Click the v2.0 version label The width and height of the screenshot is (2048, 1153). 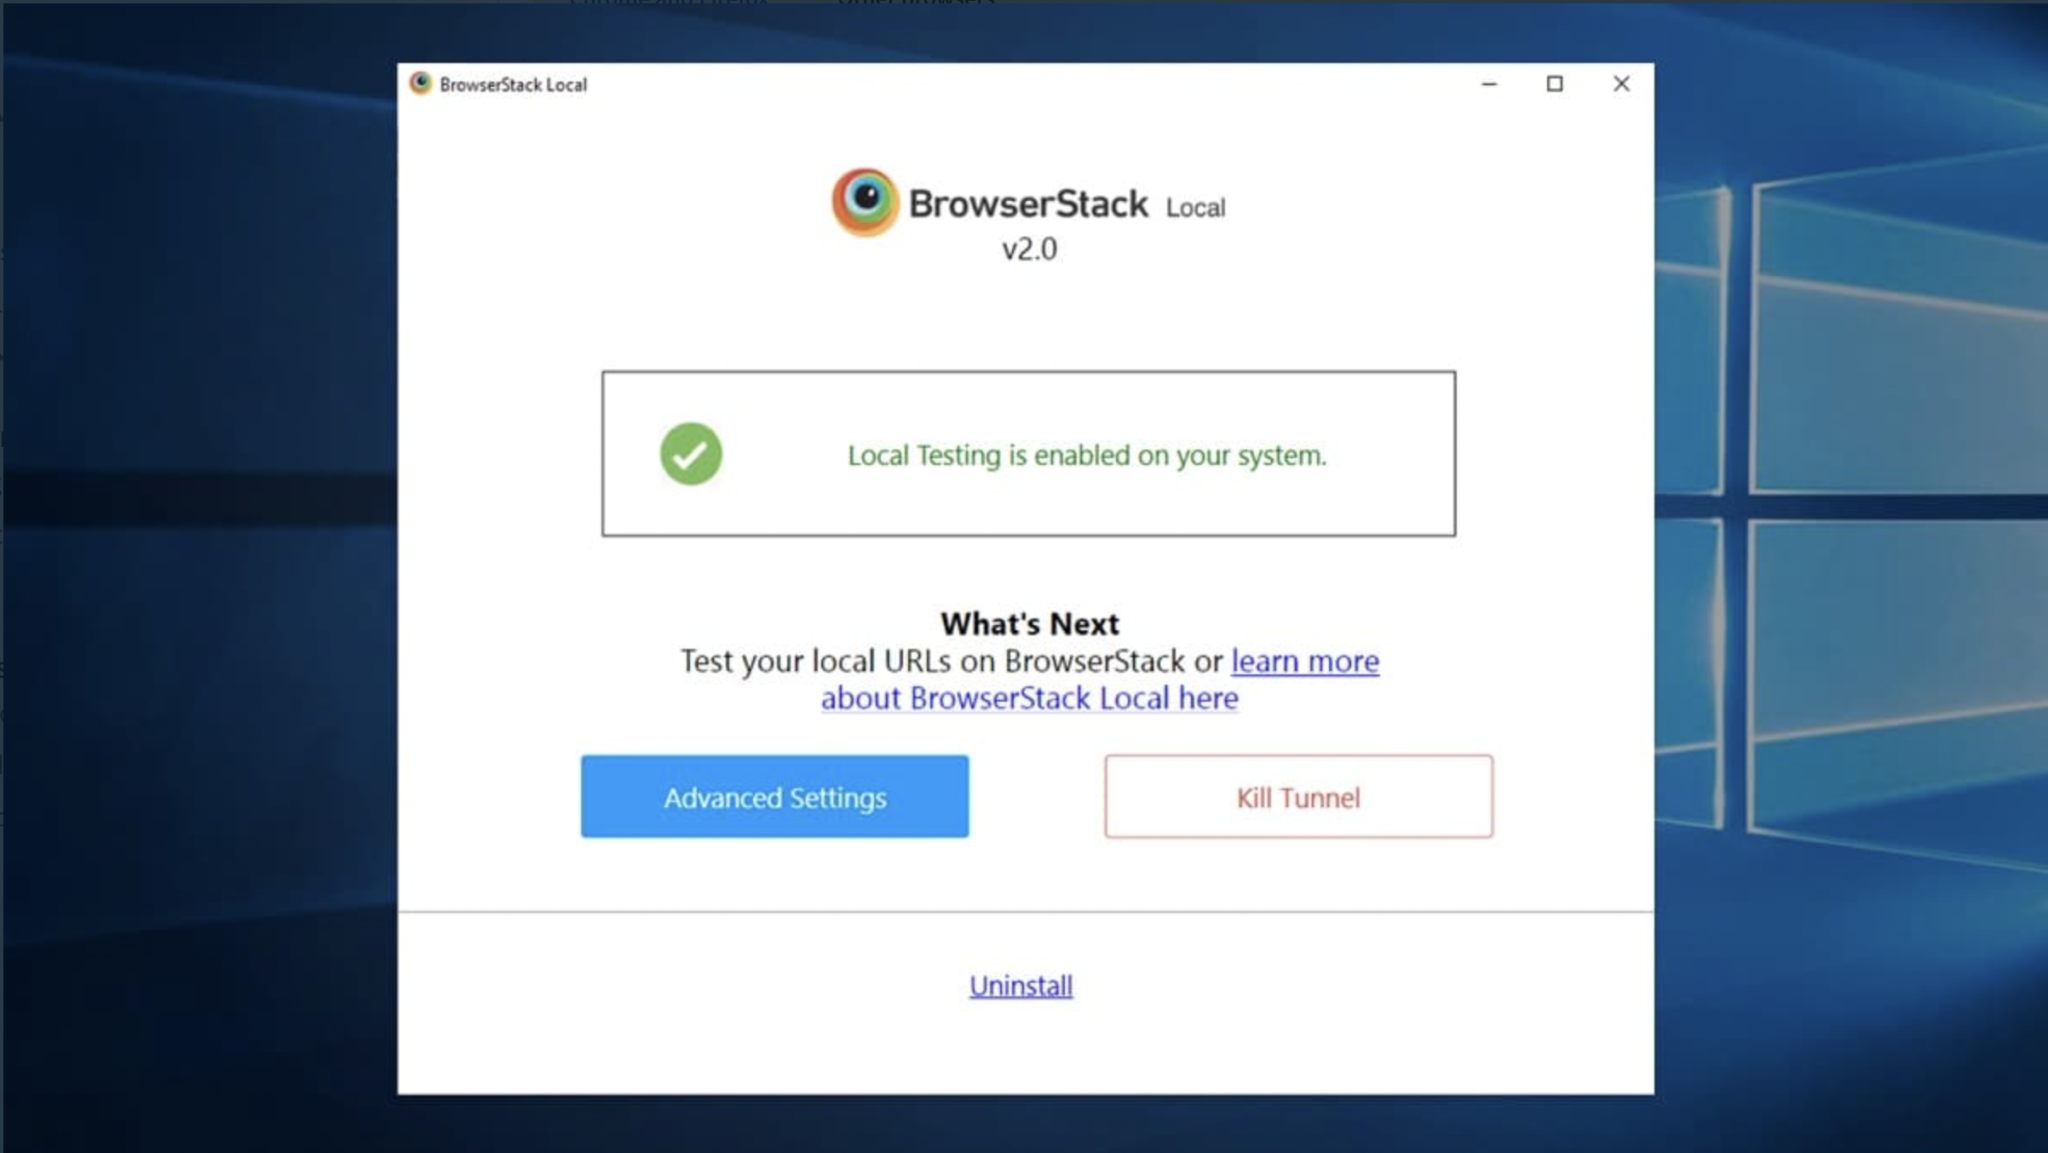click(x=1029, y=250)
